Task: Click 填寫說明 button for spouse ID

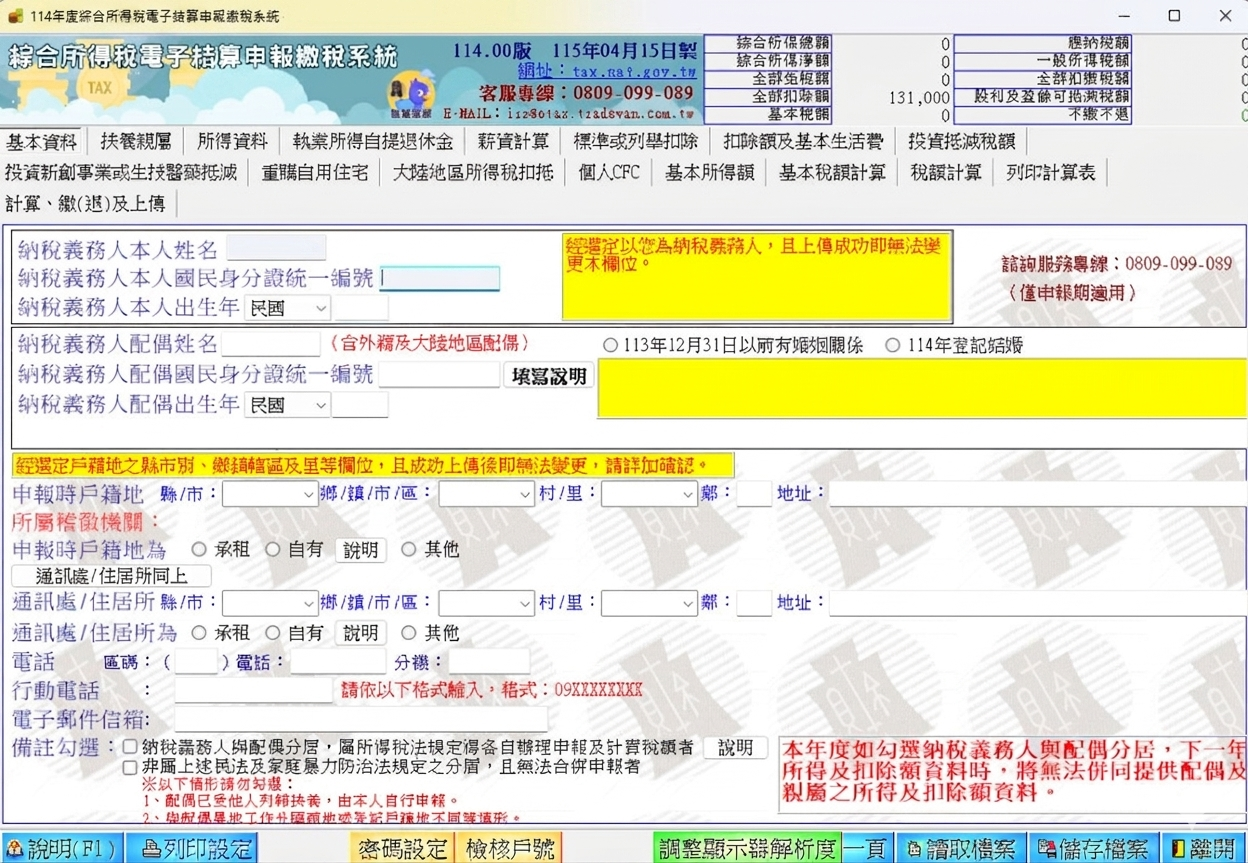Action: (x=548, y=376)
